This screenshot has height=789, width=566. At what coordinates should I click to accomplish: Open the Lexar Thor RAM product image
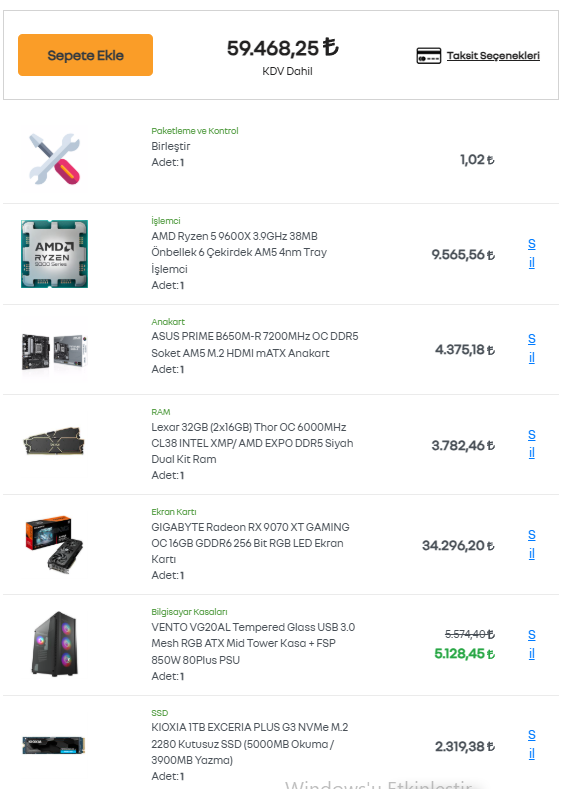(x=54, y=441)
